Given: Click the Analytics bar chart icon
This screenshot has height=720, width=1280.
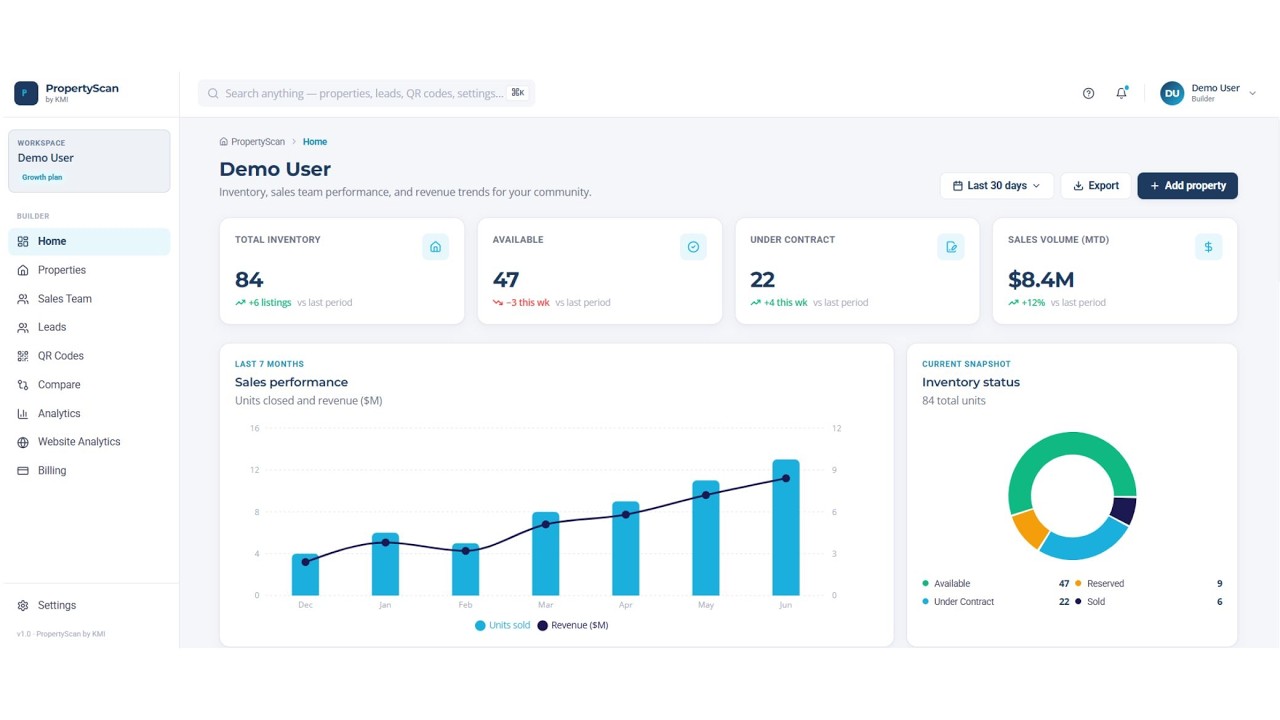Looking at the screenshot, I should click(x=23, y=413).
